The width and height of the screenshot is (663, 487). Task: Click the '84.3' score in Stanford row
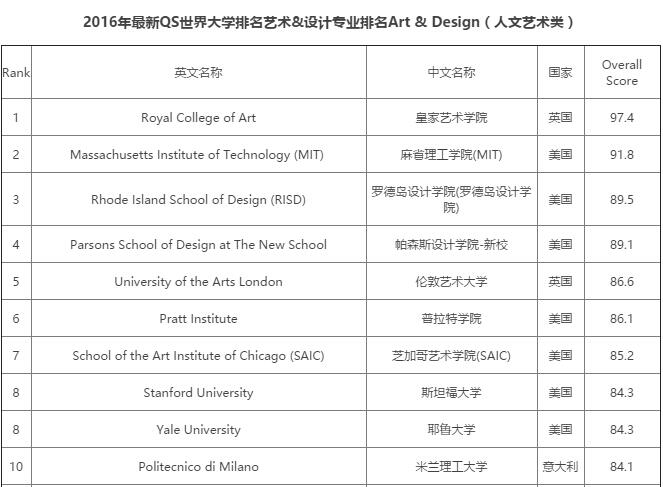pyautogui.click(x=622, y=393)
